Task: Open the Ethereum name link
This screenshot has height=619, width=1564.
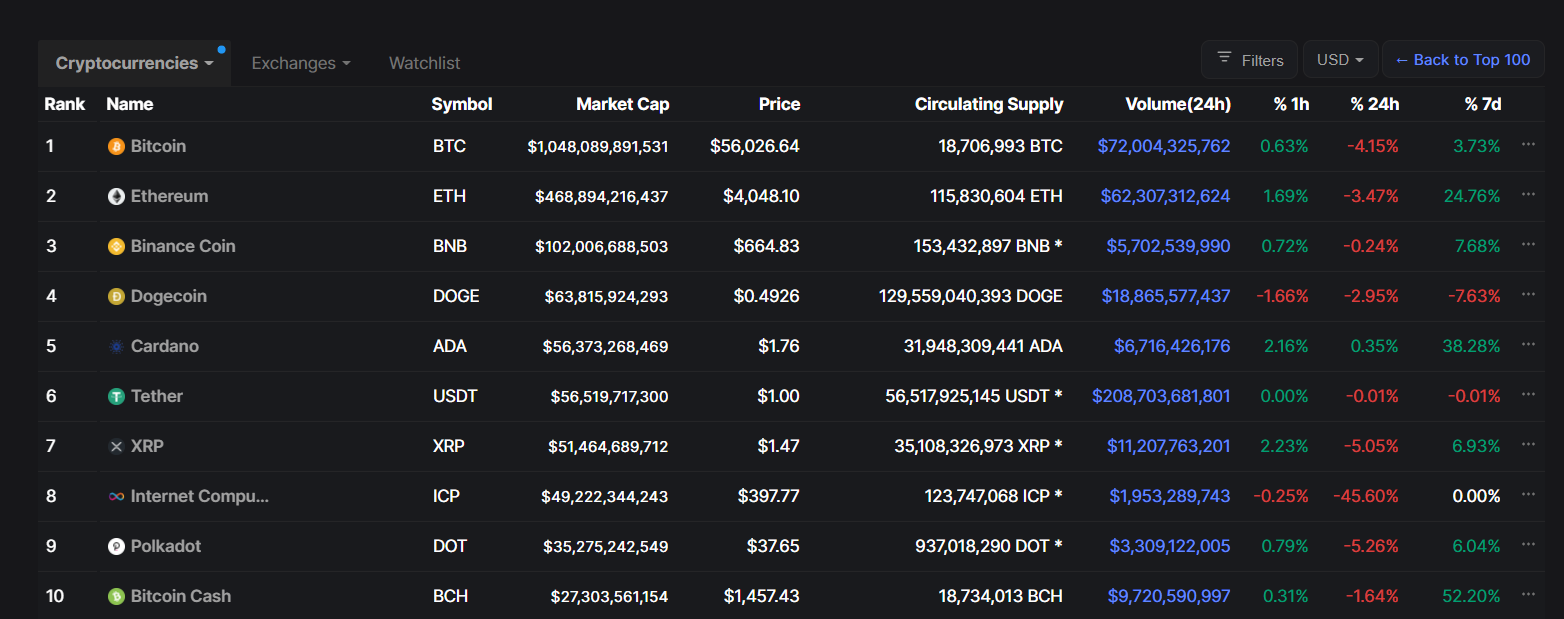Action: click(x=170, y=196)
